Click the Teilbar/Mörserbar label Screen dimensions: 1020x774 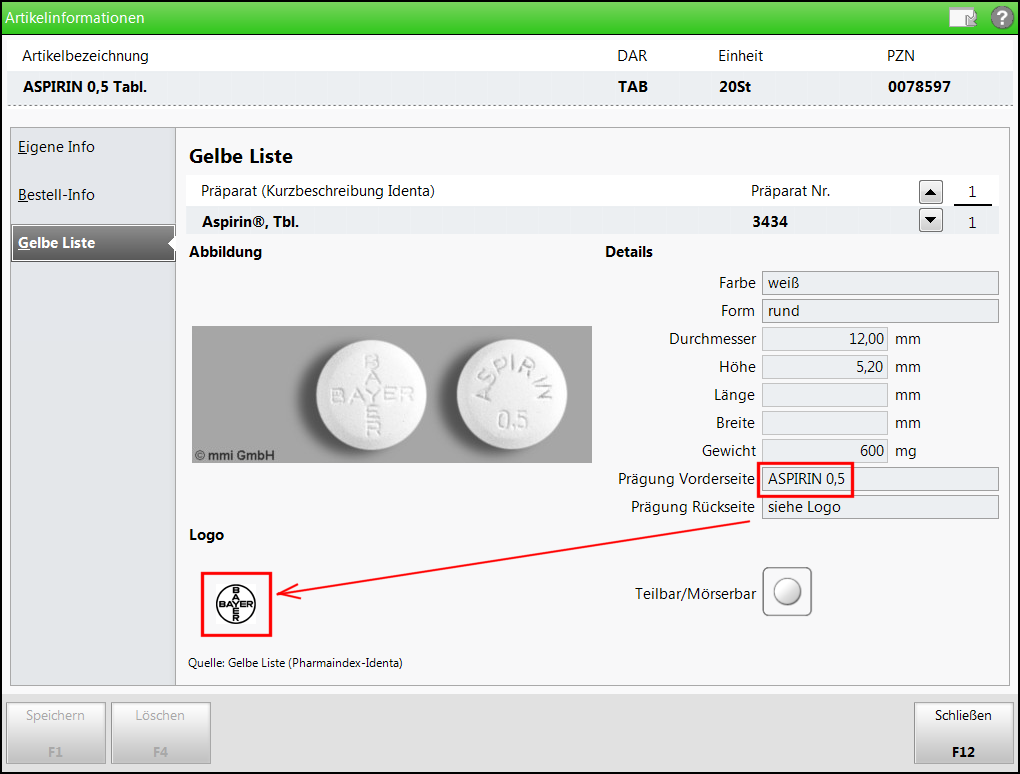click(695, 594)
